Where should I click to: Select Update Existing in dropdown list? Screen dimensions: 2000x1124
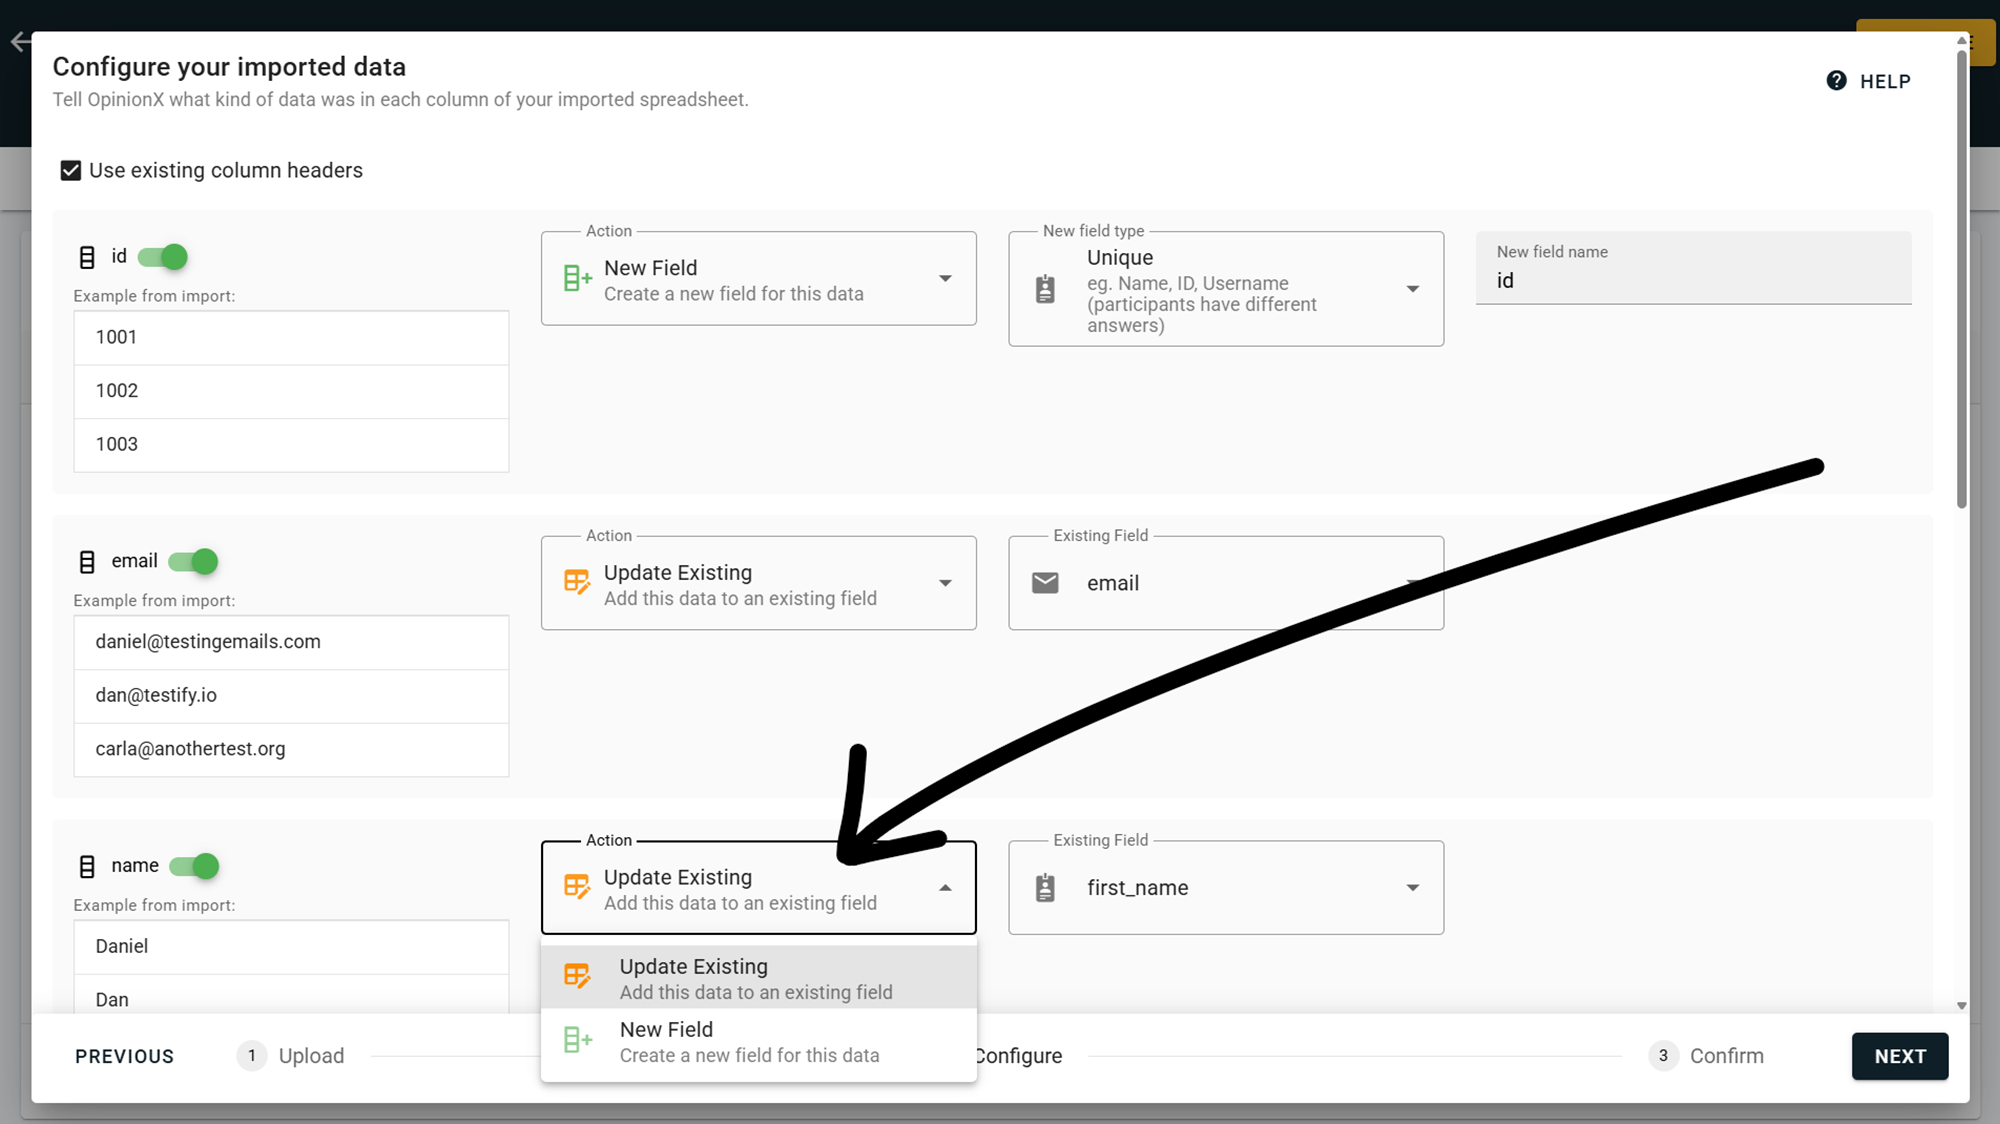[757, 978]
